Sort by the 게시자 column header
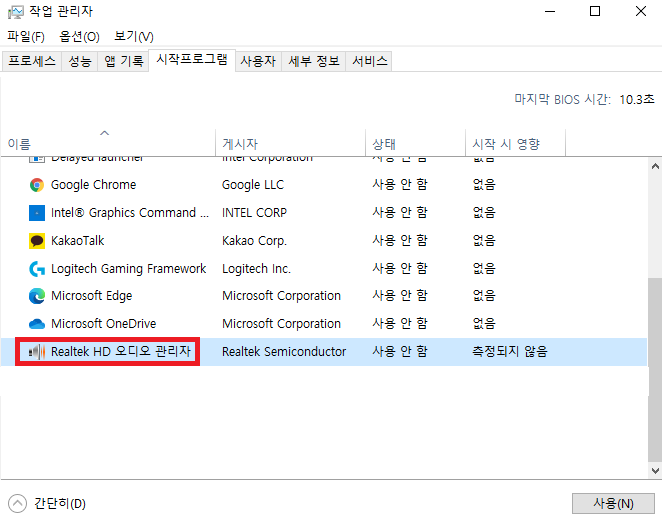This screenshot has height=527, width=662. tap(290, 144)
